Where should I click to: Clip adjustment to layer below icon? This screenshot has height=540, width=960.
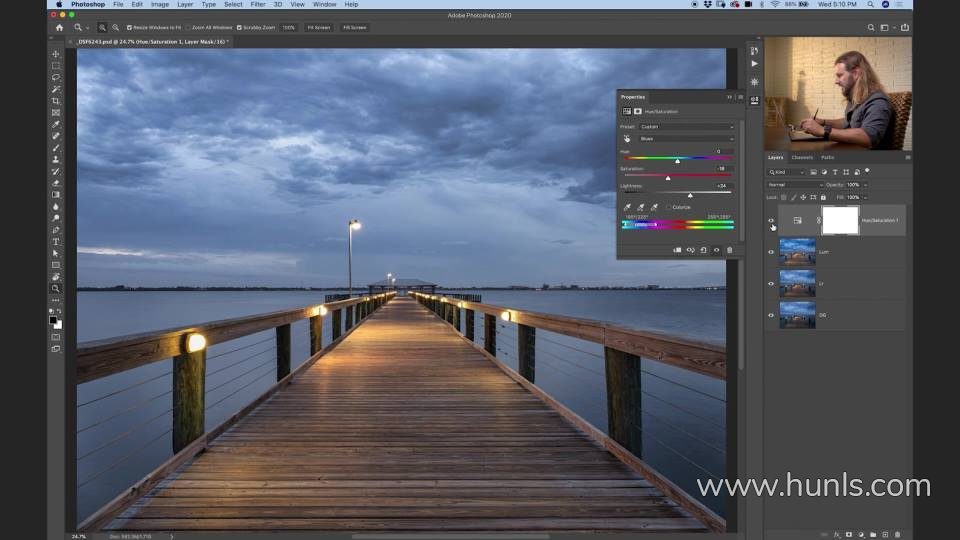click(x=677, y=250)
